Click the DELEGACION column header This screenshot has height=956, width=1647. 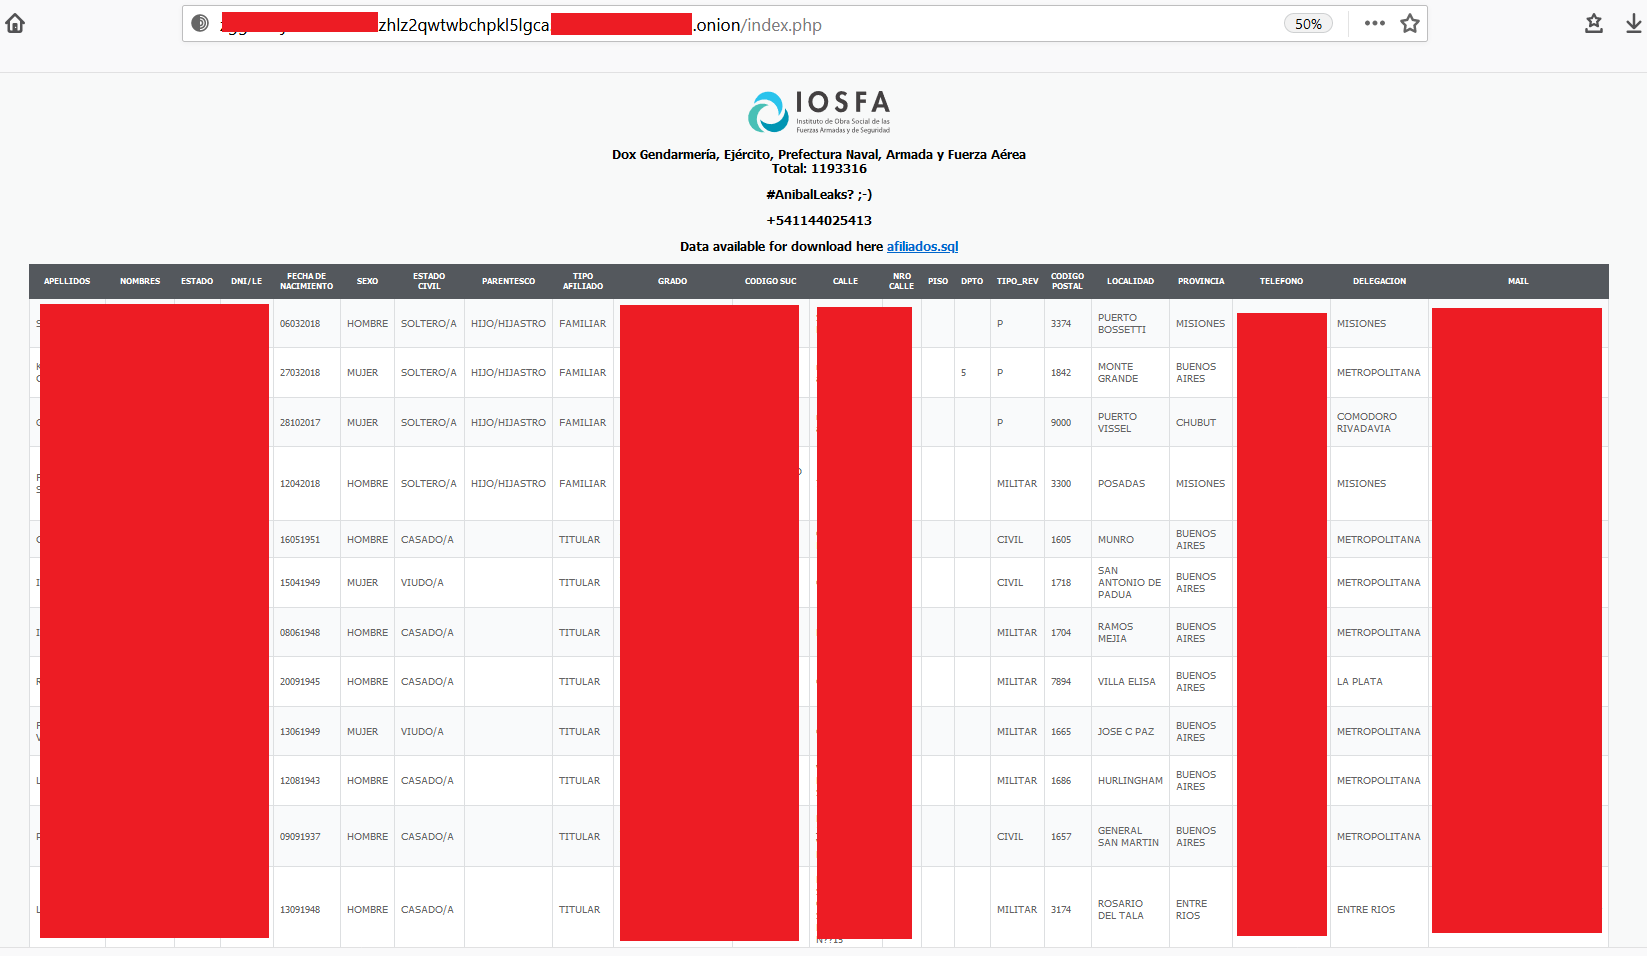click(1379, 281)
